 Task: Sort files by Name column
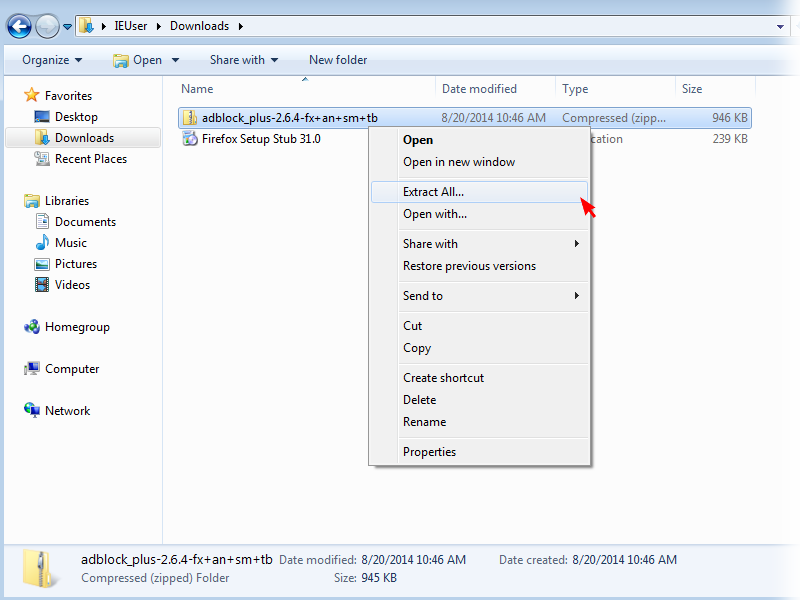[x=197, y=89]
